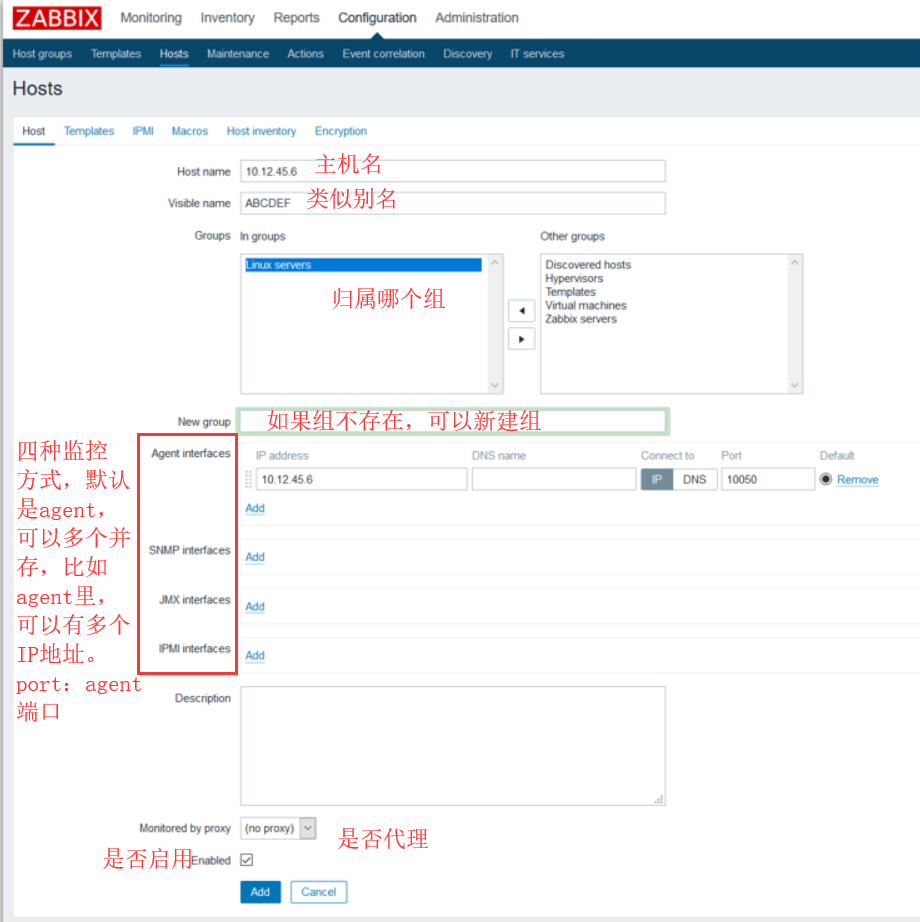Move selected group right arrow button
Viewport: 920px width, 922px height.
click(x=521, y=339)
